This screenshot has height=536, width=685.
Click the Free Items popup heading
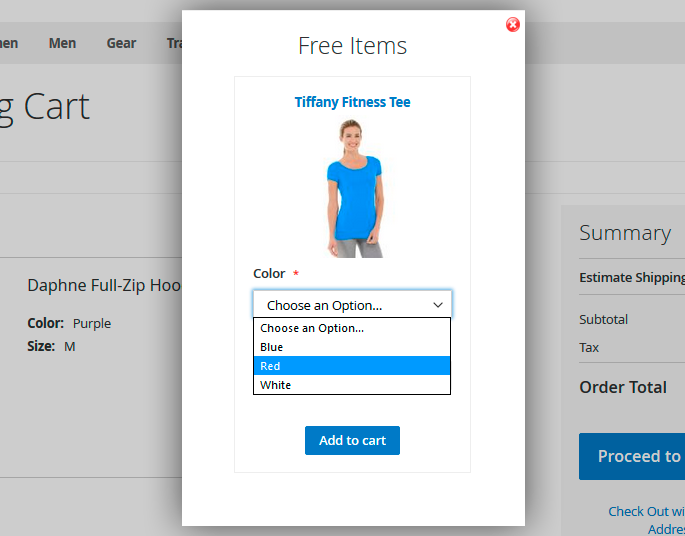coord(352,46)
